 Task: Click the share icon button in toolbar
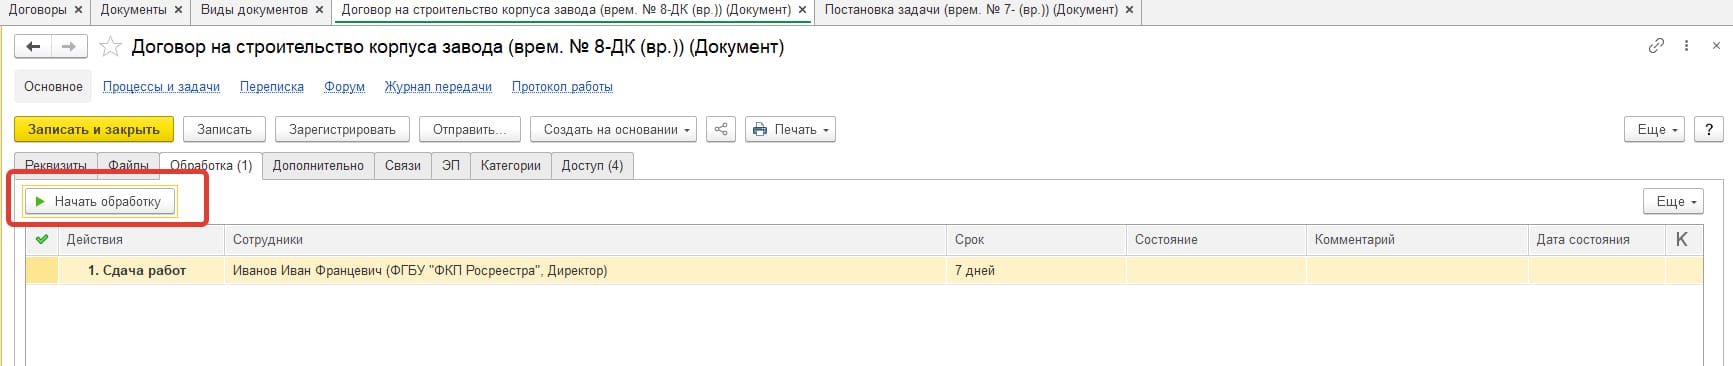click(720, 129)
